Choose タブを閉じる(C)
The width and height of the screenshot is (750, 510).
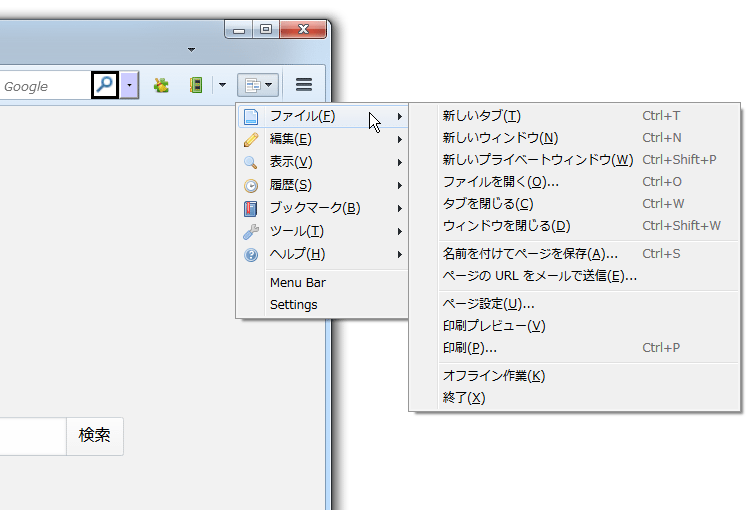(x=574, y=204)
